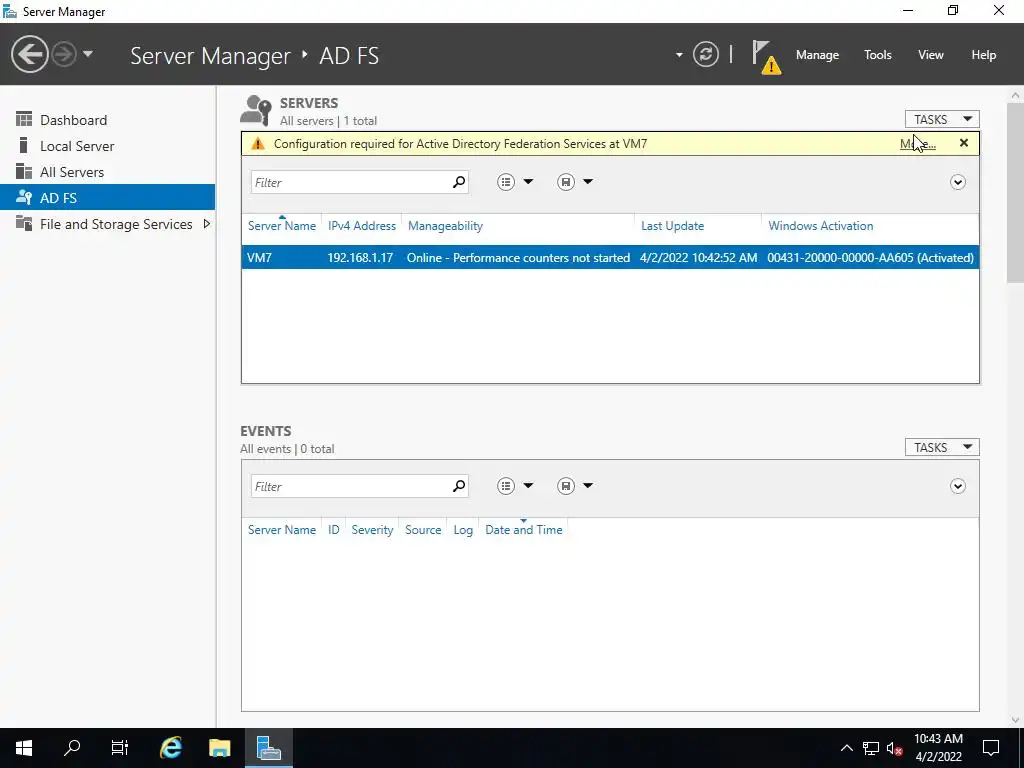This screenshot has width=1024, height=768.
Task: Sort Events by Source column
Action: [x=423, y=530]
